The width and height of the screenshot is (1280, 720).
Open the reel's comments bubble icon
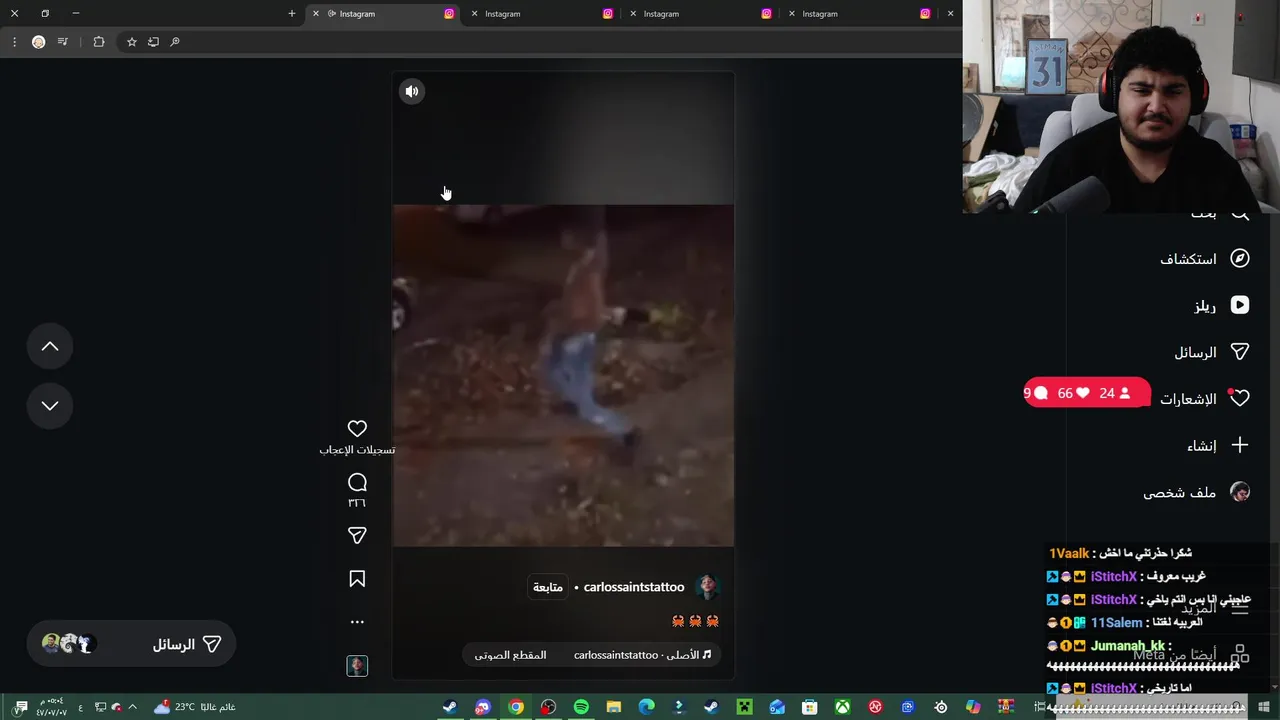[357, 482]
